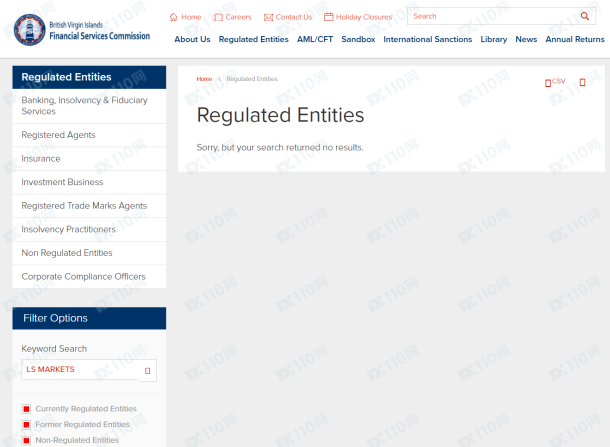
Task: Open Insurance sidebar item
Action: [89, 159]
